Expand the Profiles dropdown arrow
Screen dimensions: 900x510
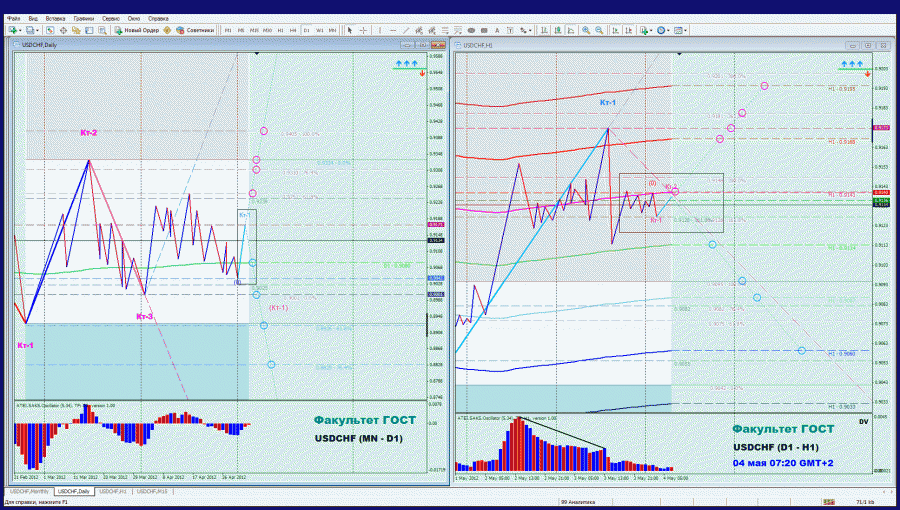[37, 30]
